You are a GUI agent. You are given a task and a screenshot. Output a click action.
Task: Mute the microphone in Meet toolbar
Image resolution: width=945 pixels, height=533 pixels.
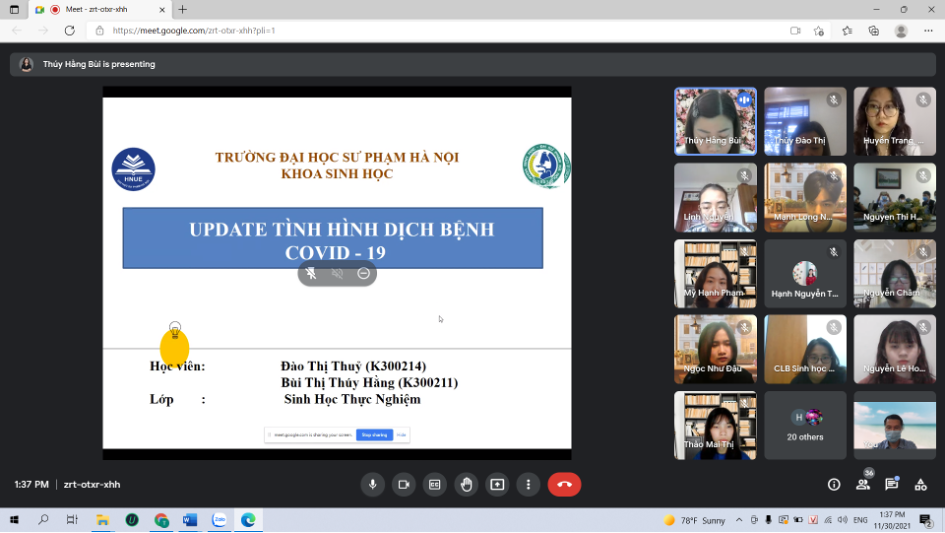(372, 485)
